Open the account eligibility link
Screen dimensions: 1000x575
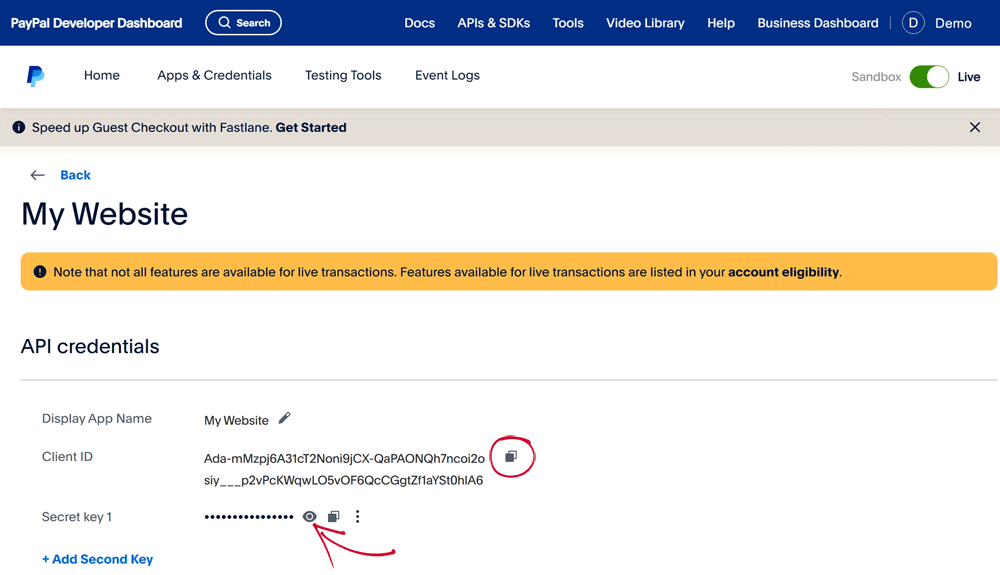coord(783,272)
